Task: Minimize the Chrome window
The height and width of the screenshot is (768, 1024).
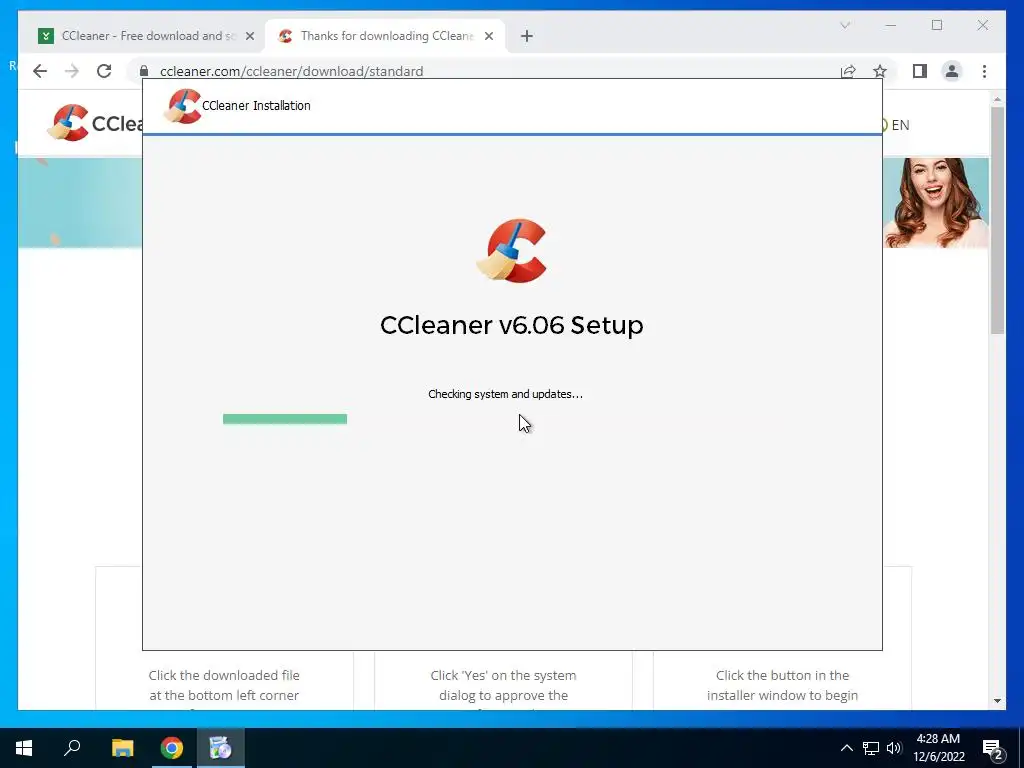Action: (x=891, y=25)
